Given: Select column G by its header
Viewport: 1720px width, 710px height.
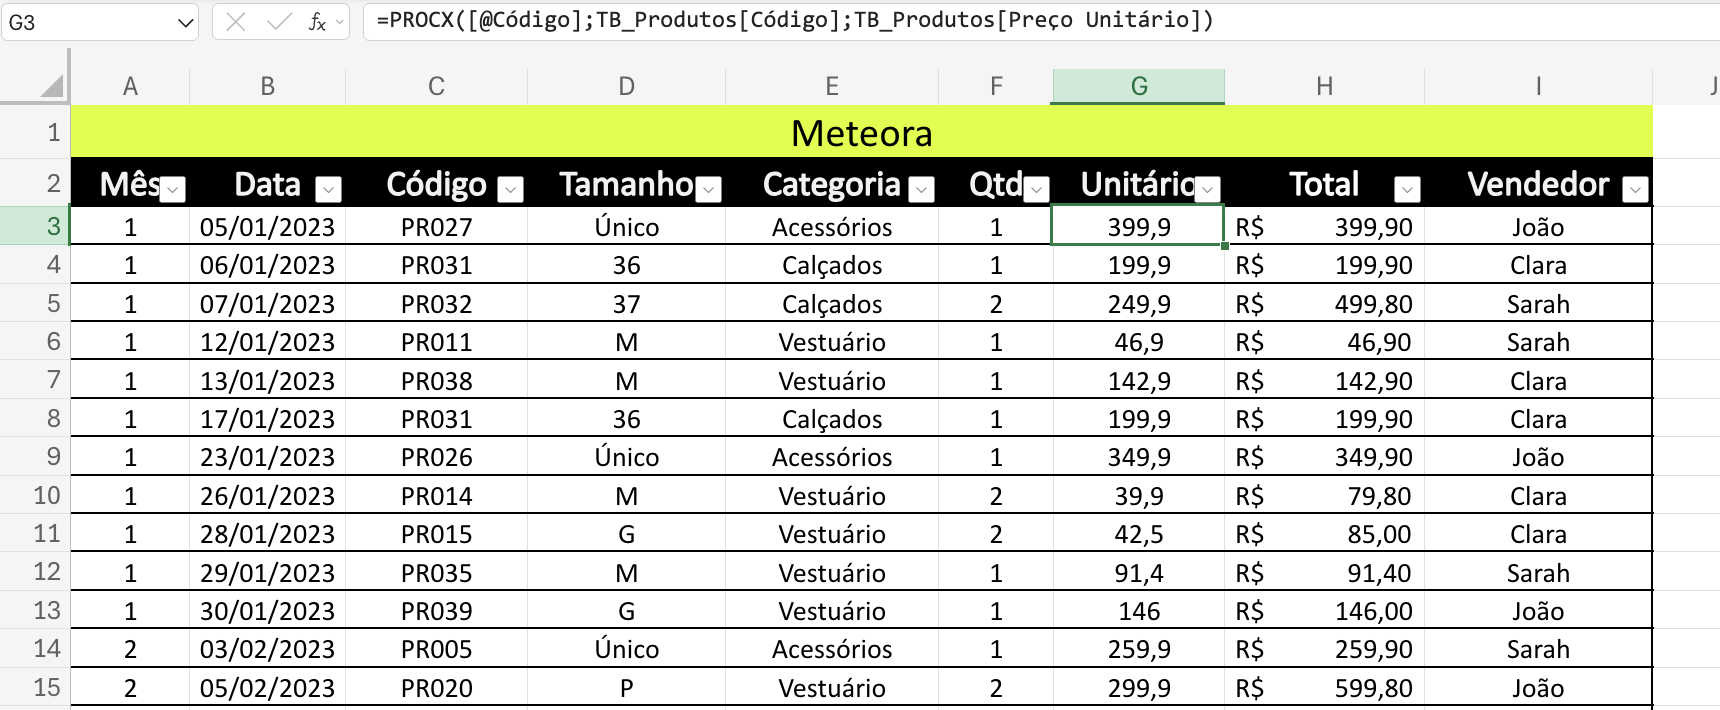Looking at the screenshot, I should [1138, 87].
